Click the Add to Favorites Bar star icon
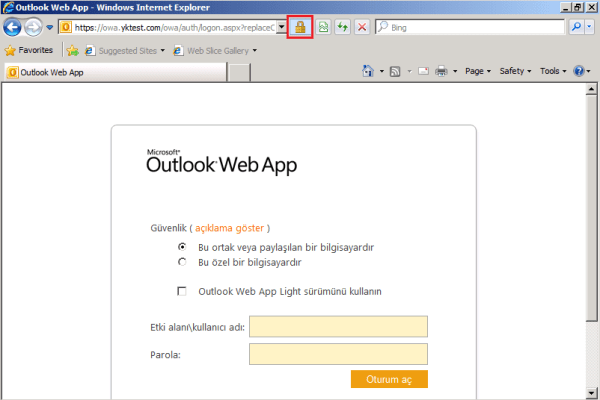This screenshot has width=600, height=400. click(72, 49)
